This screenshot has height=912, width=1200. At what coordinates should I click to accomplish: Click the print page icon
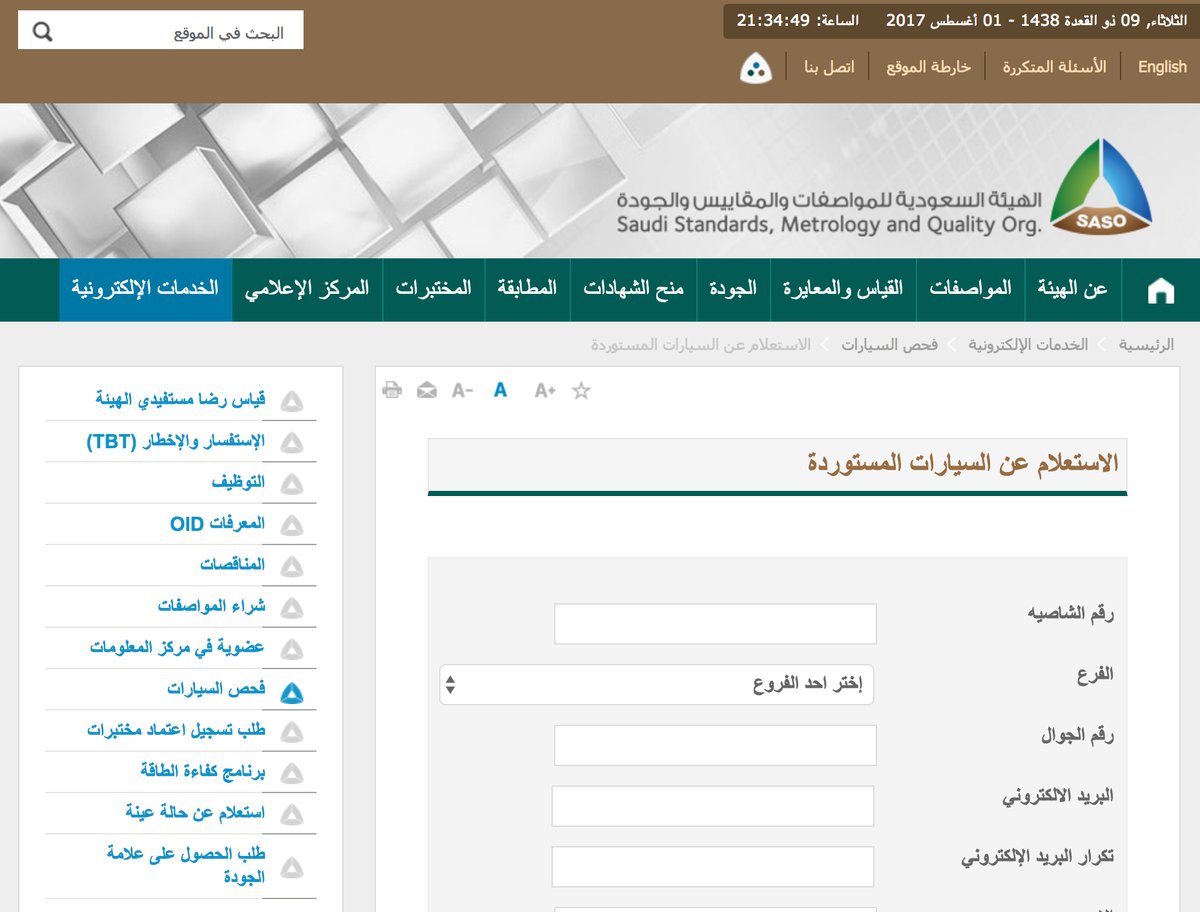[x=392, y=390]
